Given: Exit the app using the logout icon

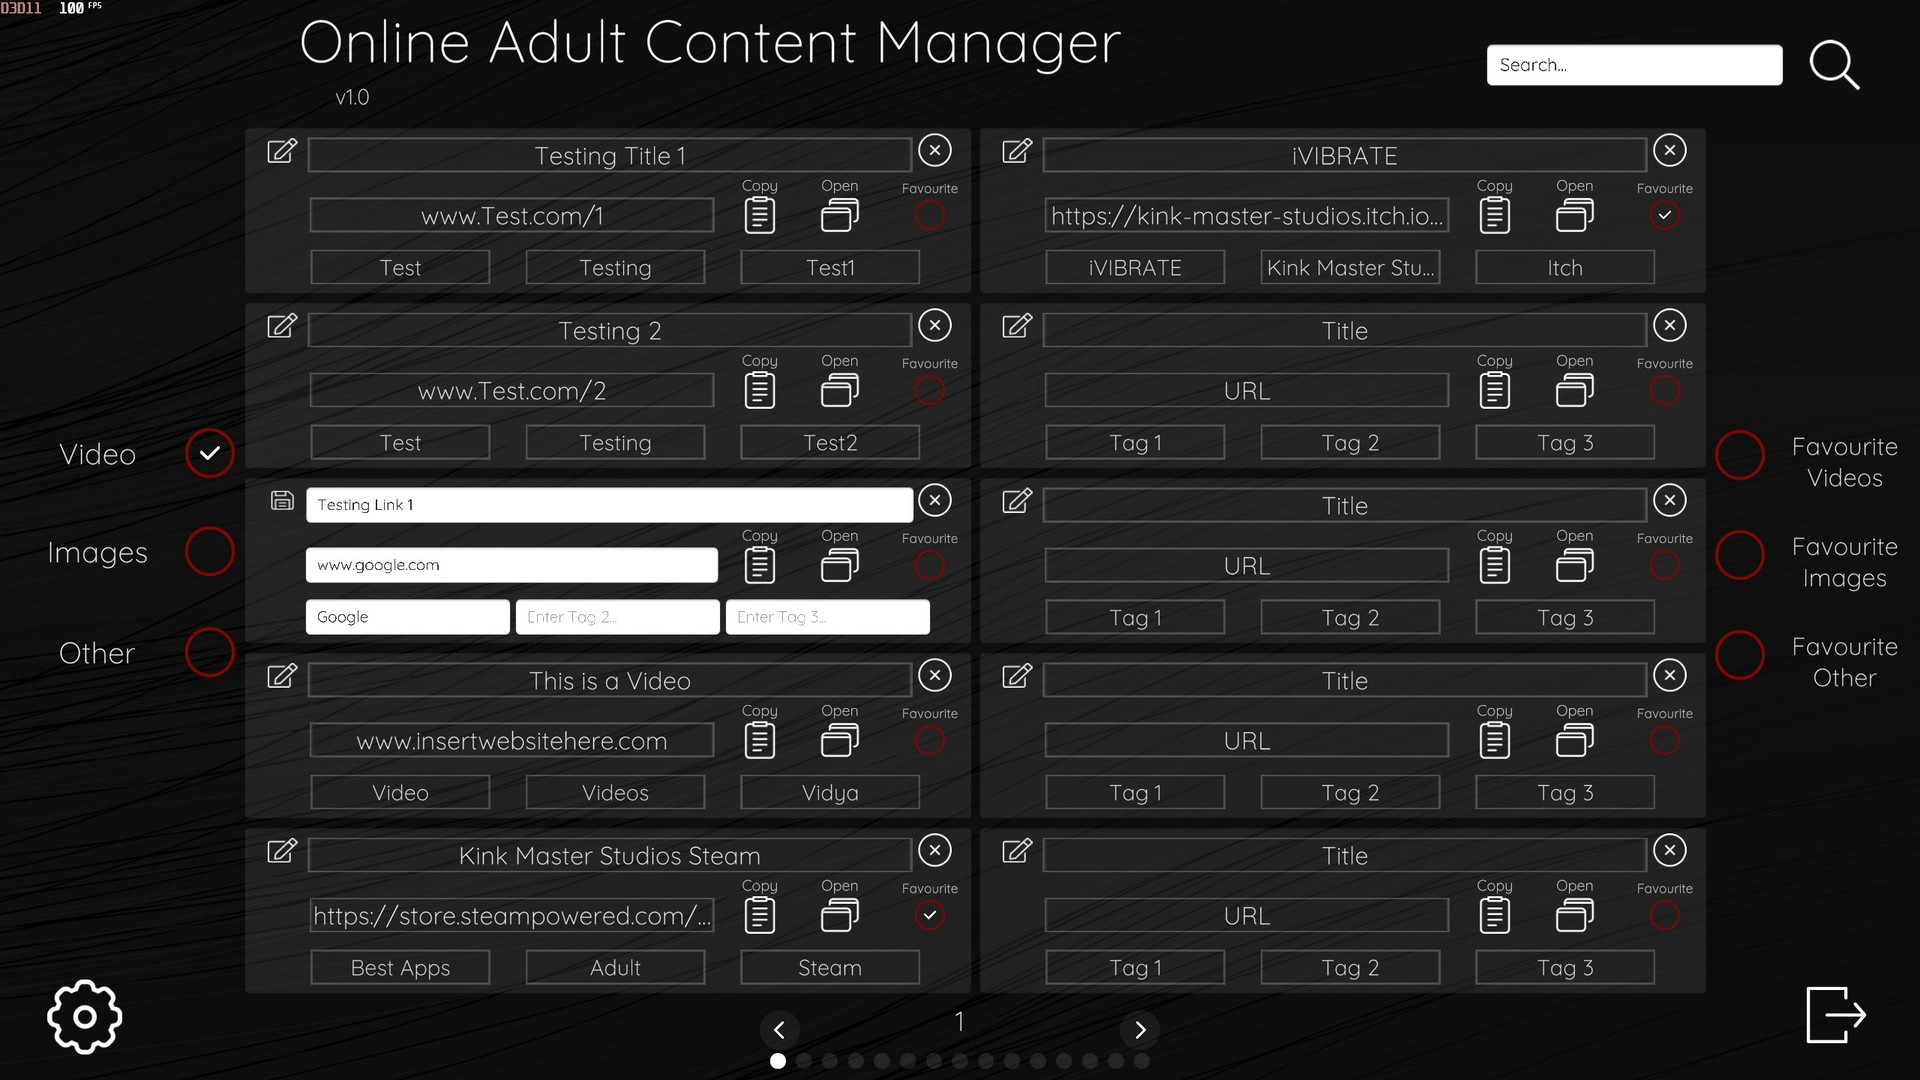Looking at the screenshot, I should [x=1836, y=1014].
